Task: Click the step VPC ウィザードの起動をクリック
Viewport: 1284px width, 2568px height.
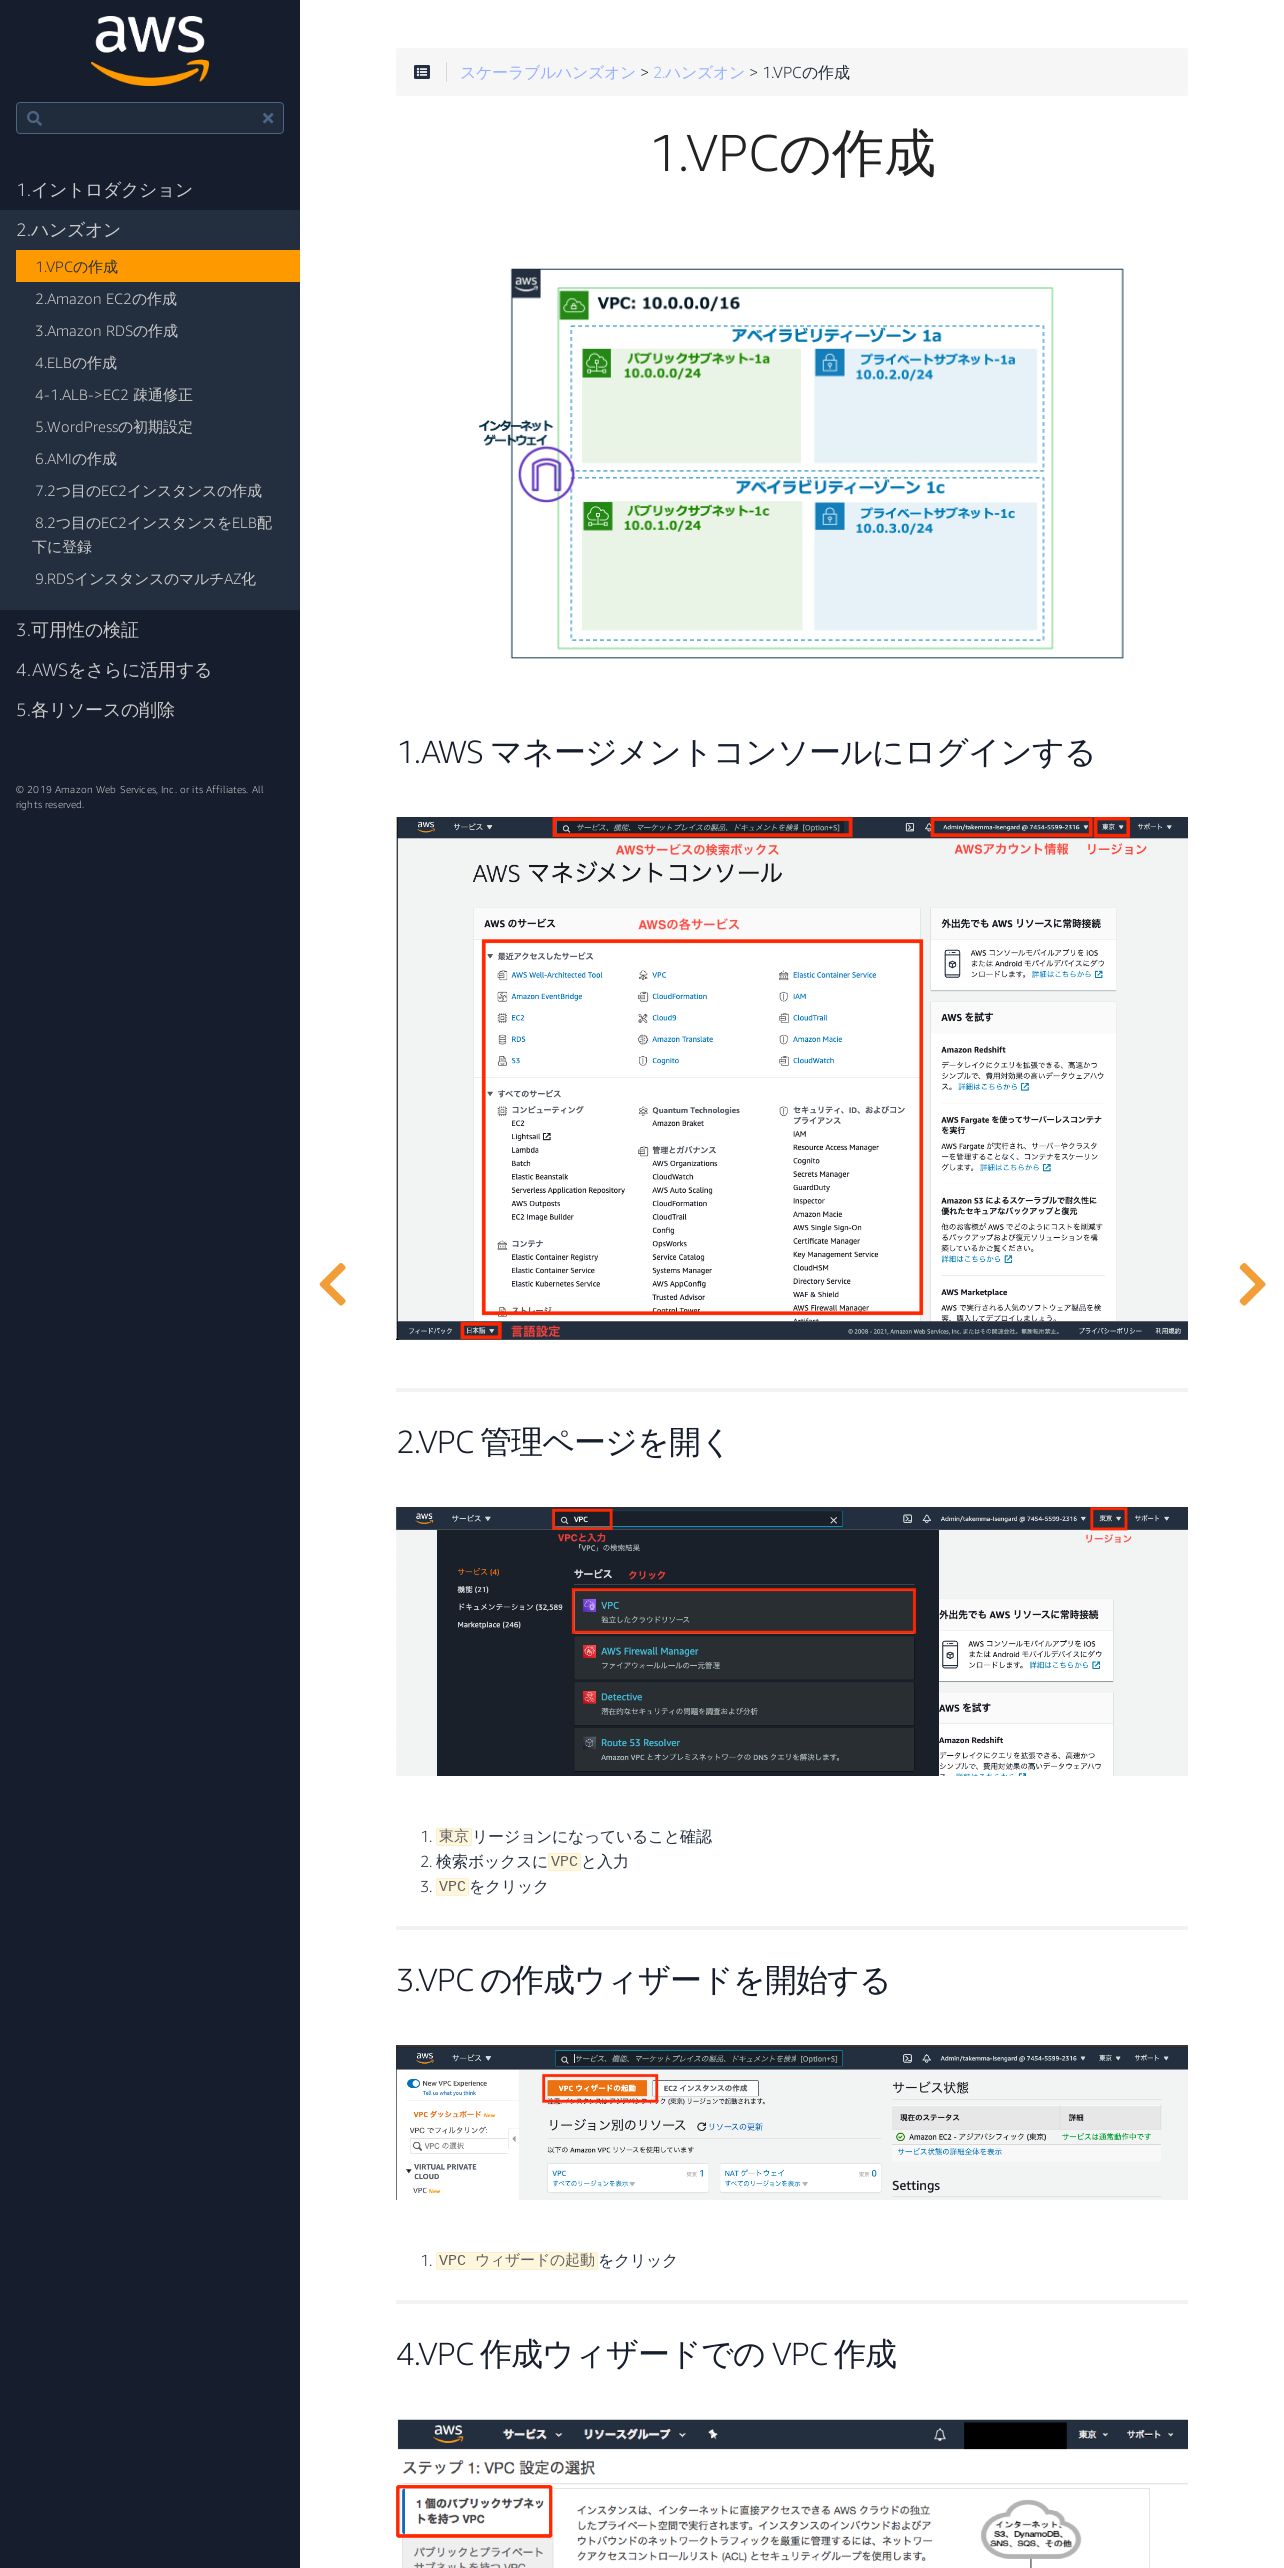Action: pos(557,2260)
